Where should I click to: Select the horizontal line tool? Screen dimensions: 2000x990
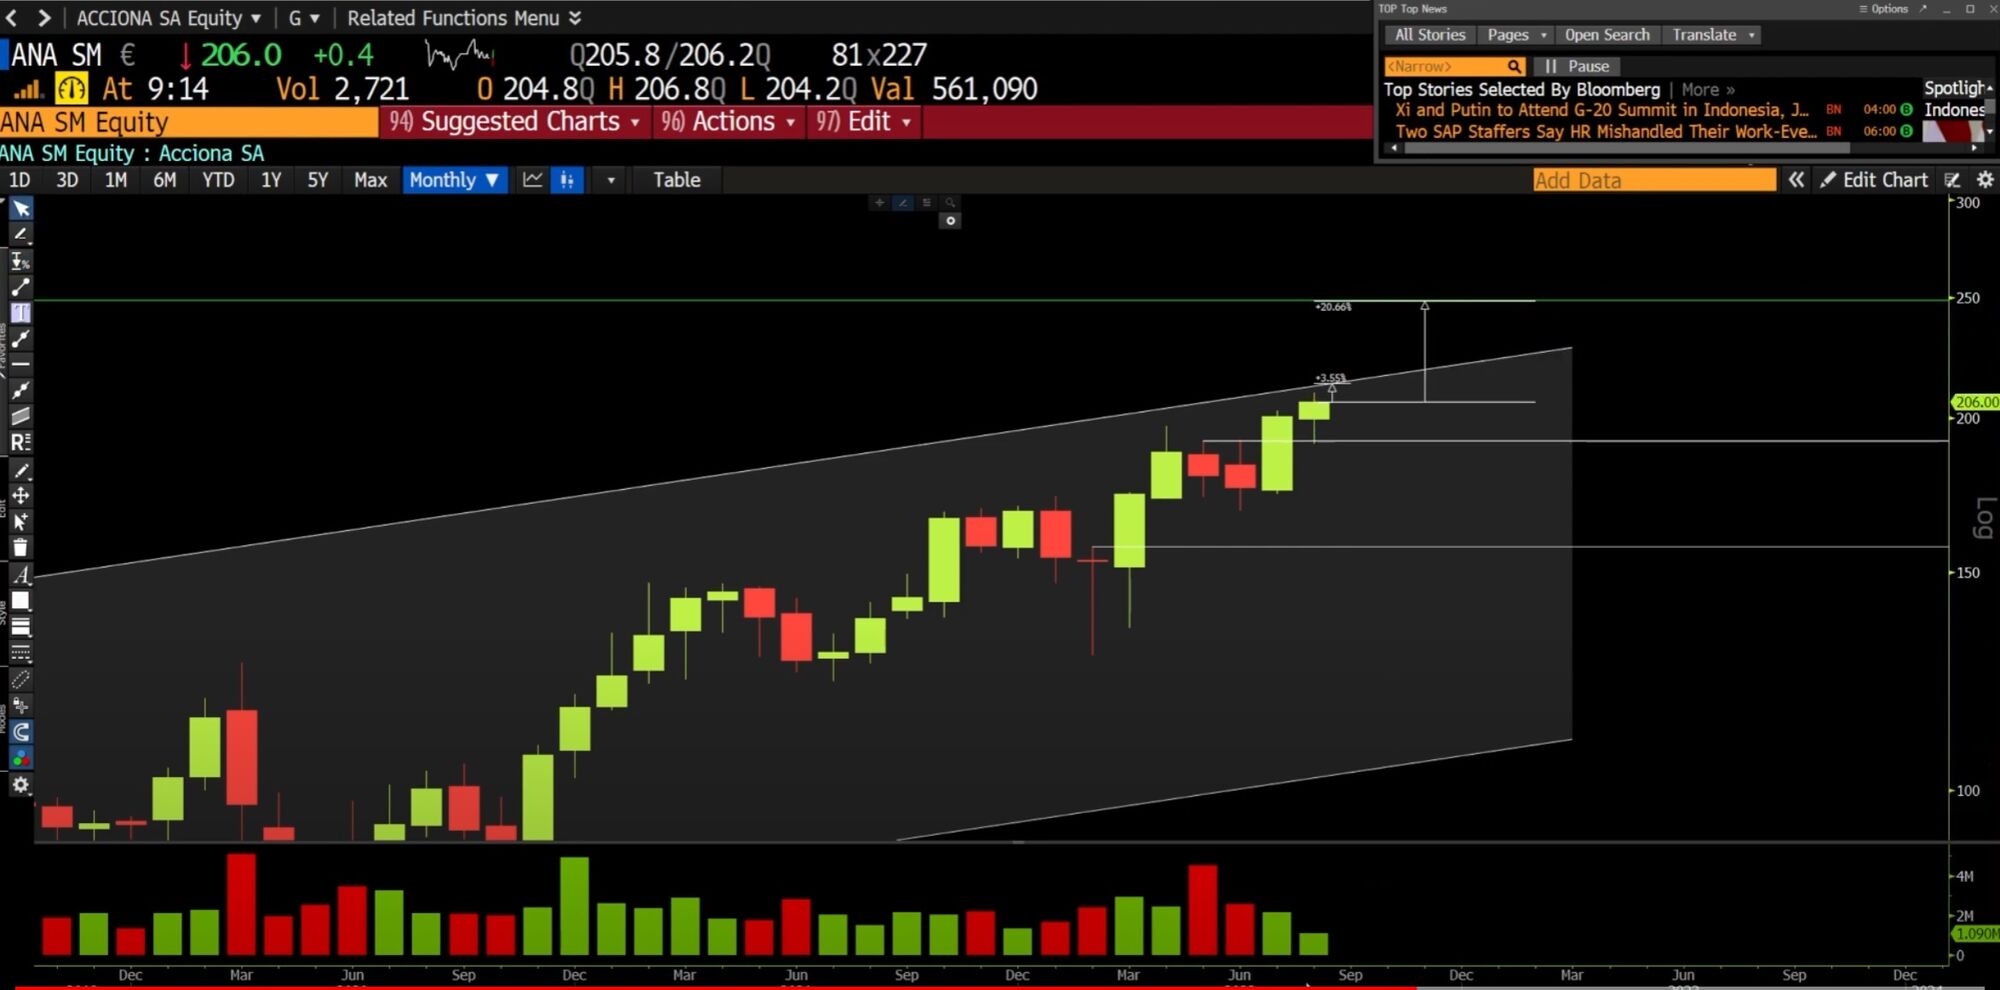pos(21,365)
